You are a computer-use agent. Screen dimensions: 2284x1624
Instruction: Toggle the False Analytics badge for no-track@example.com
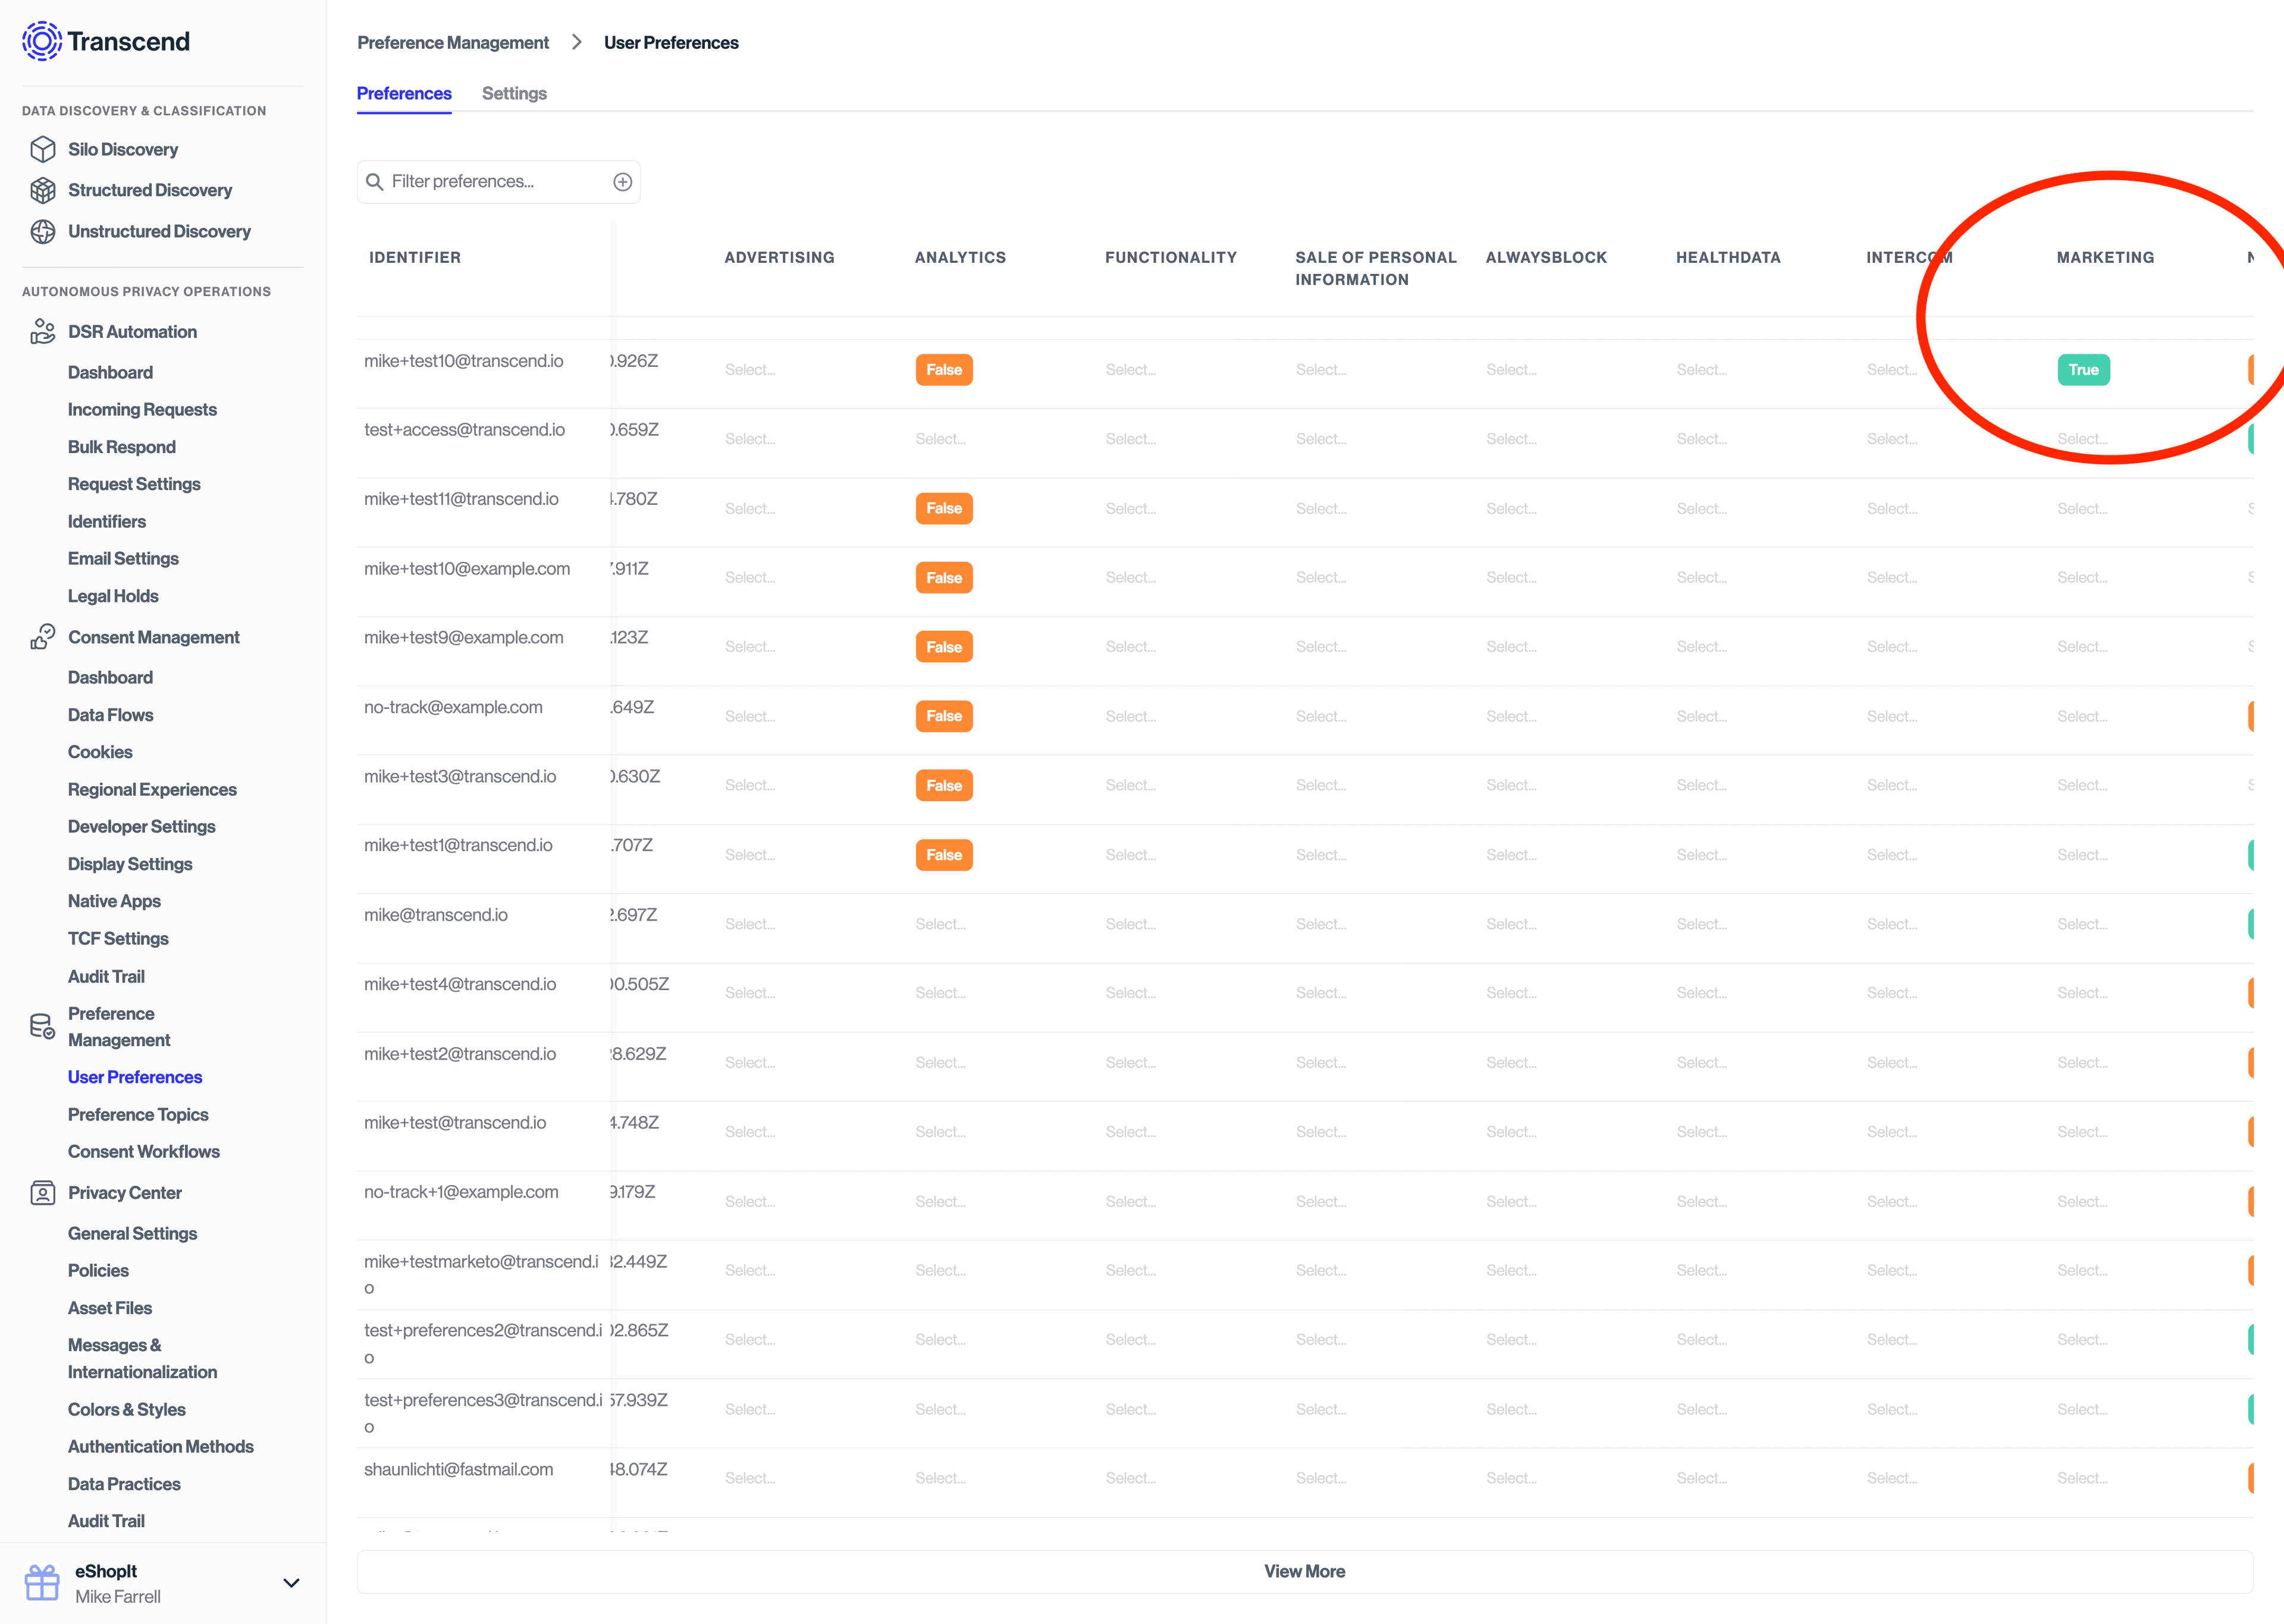[x=943, y=716]
